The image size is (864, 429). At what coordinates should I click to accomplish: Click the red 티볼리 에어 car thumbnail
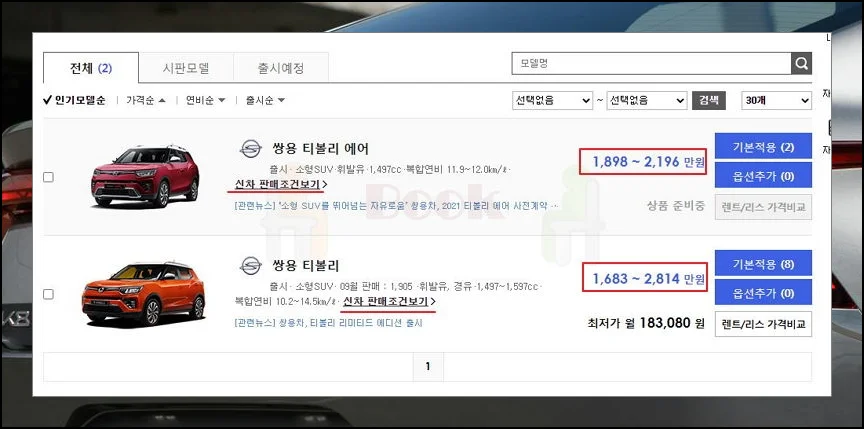(144, 176)
